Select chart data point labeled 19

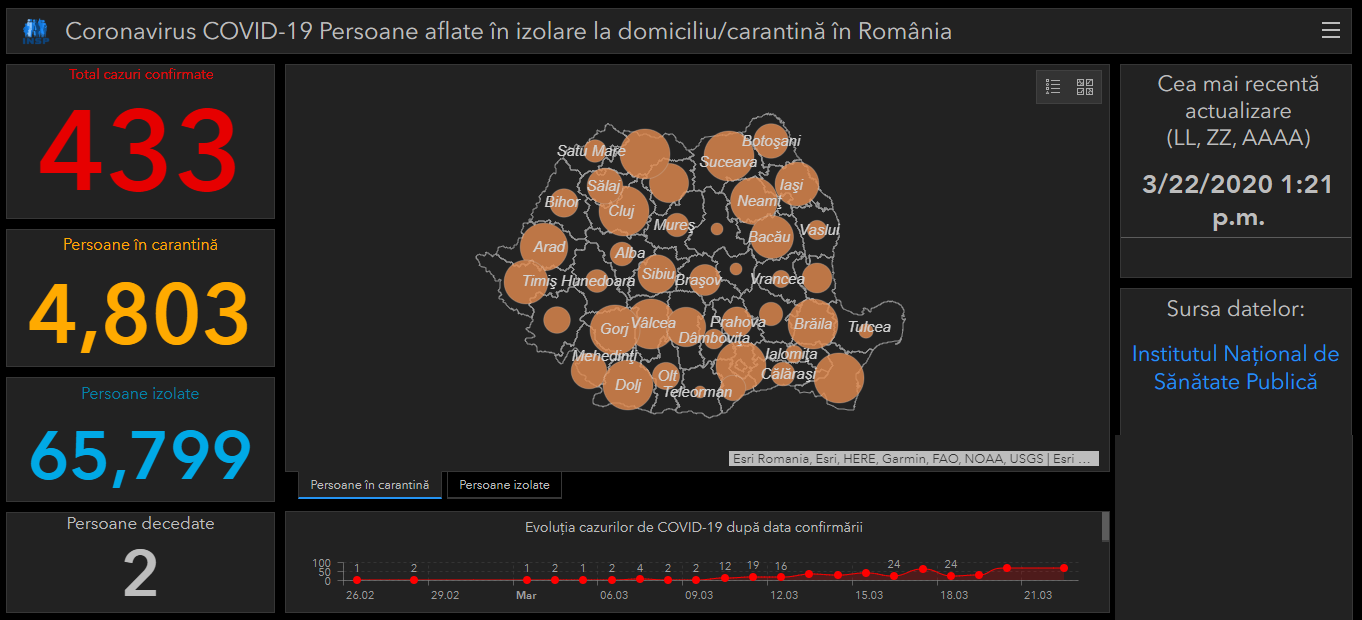(x=753, y=577)
